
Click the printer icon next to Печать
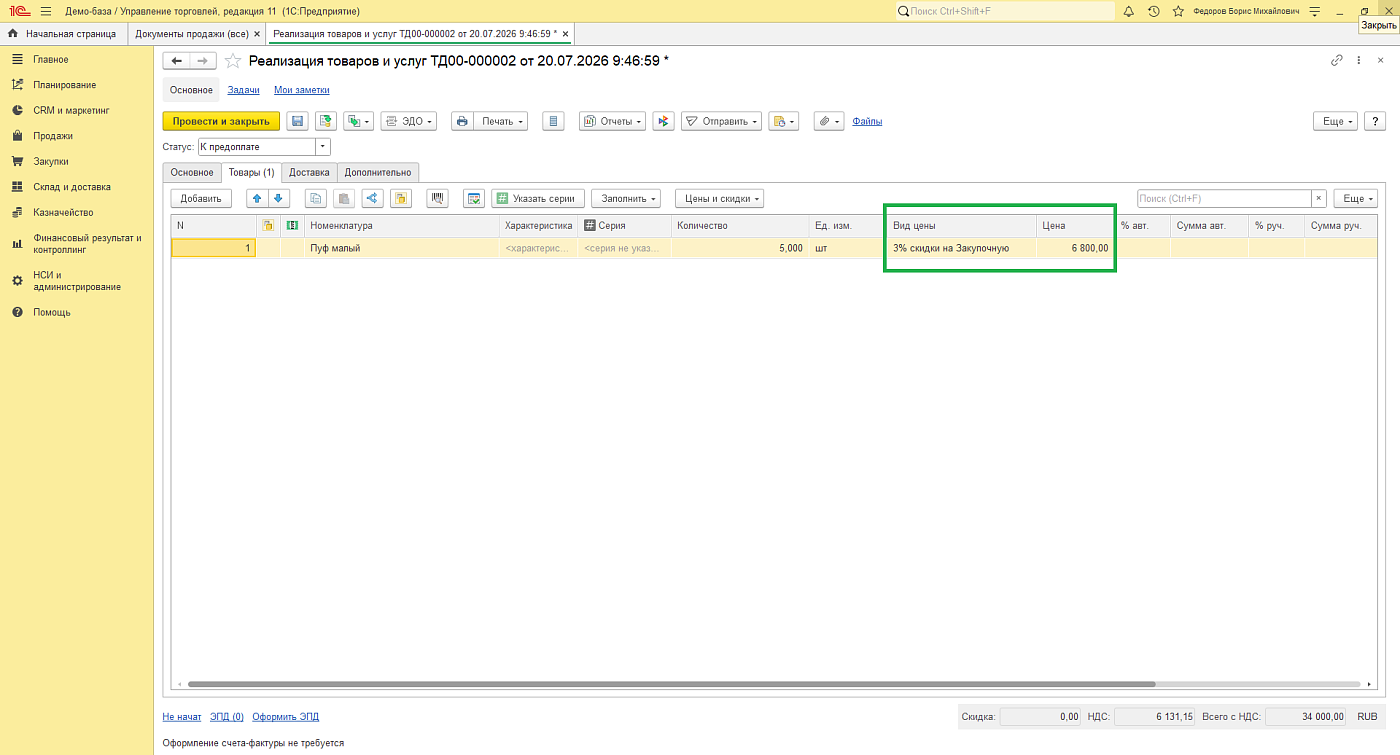click(461, 121)
